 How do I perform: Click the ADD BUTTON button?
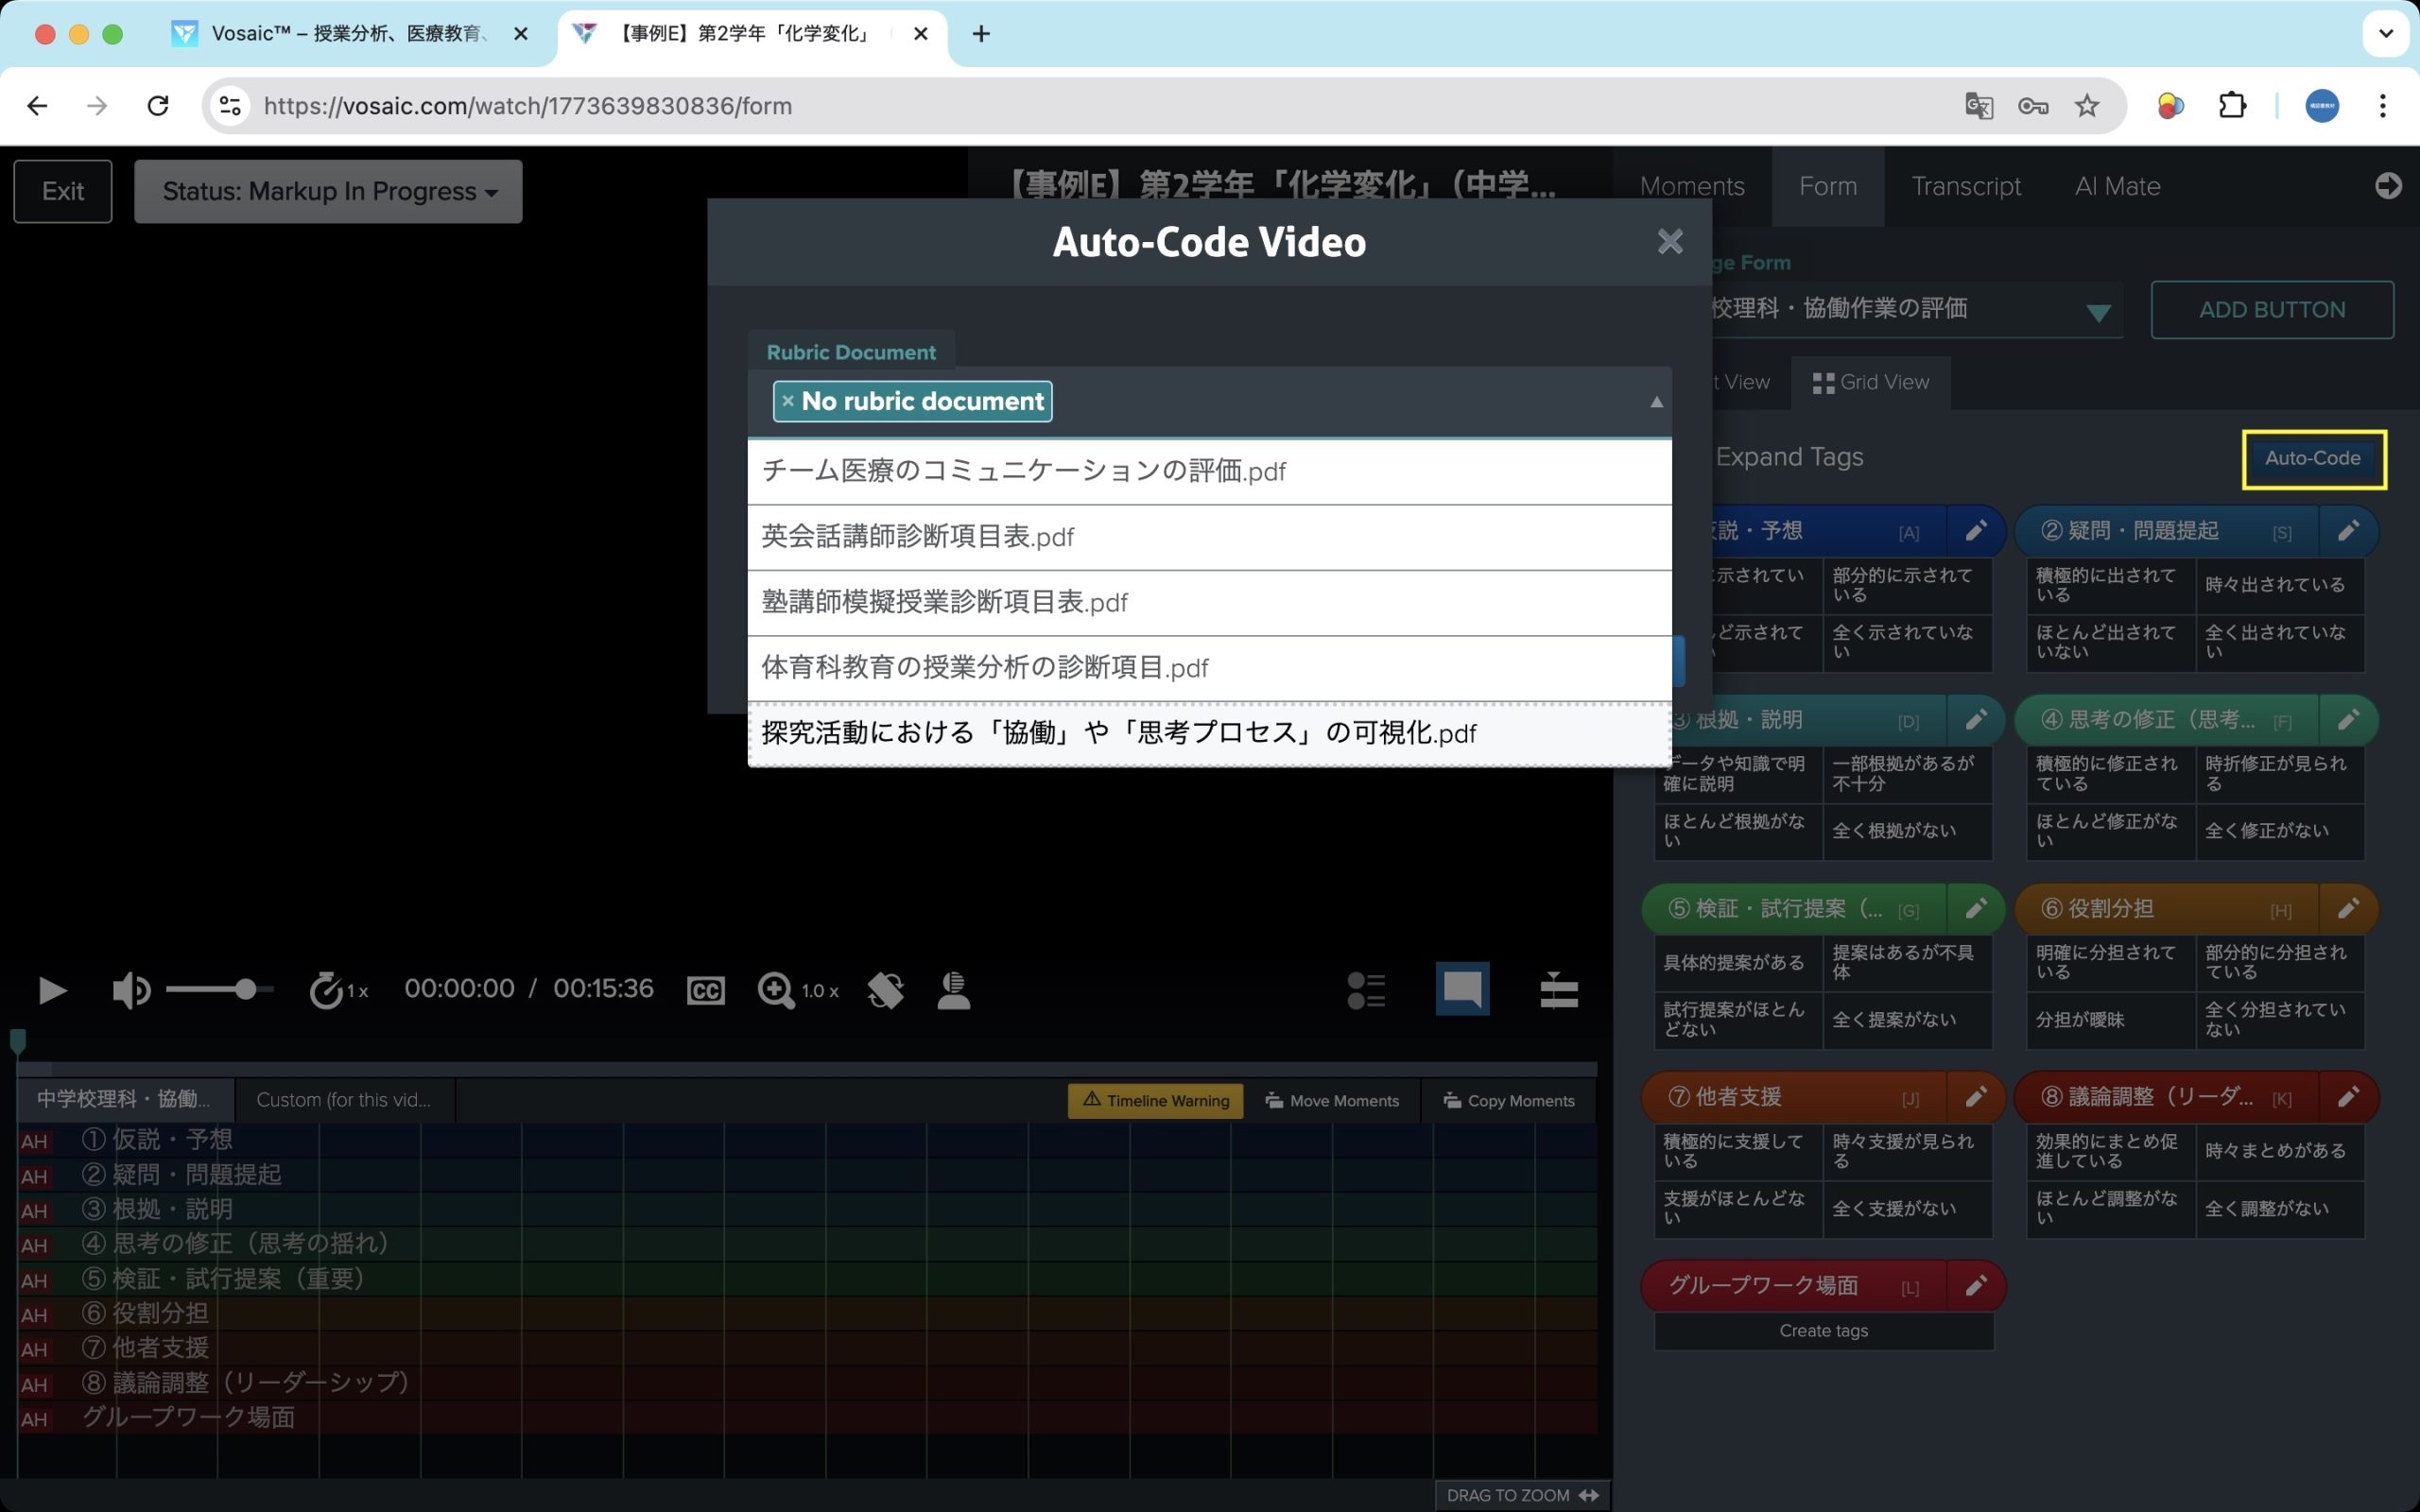click(2271, 310)
